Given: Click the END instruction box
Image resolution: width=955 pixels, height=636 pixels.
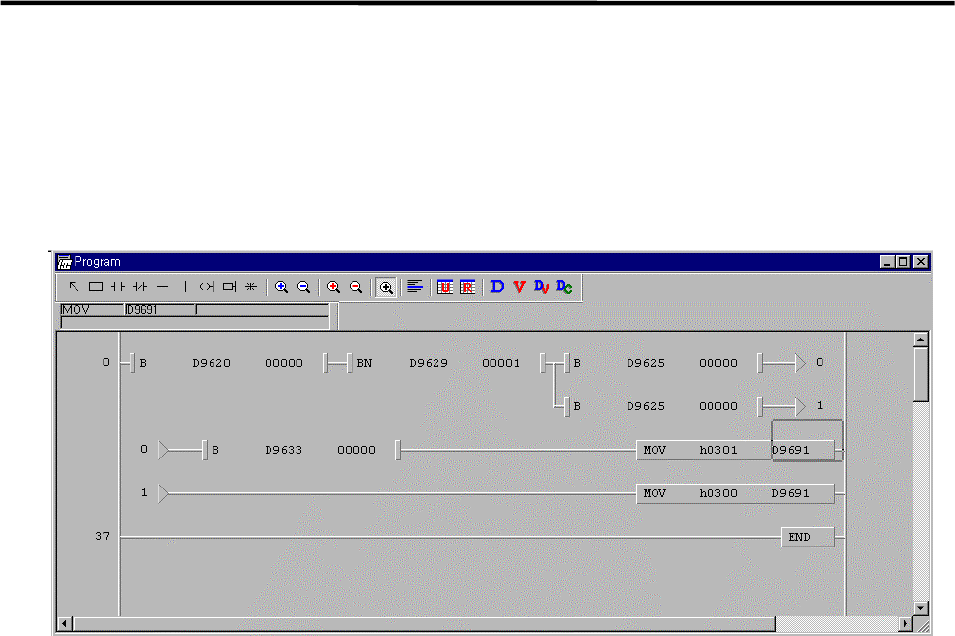Looking at the screenshot, I should (x=808, y=537).
